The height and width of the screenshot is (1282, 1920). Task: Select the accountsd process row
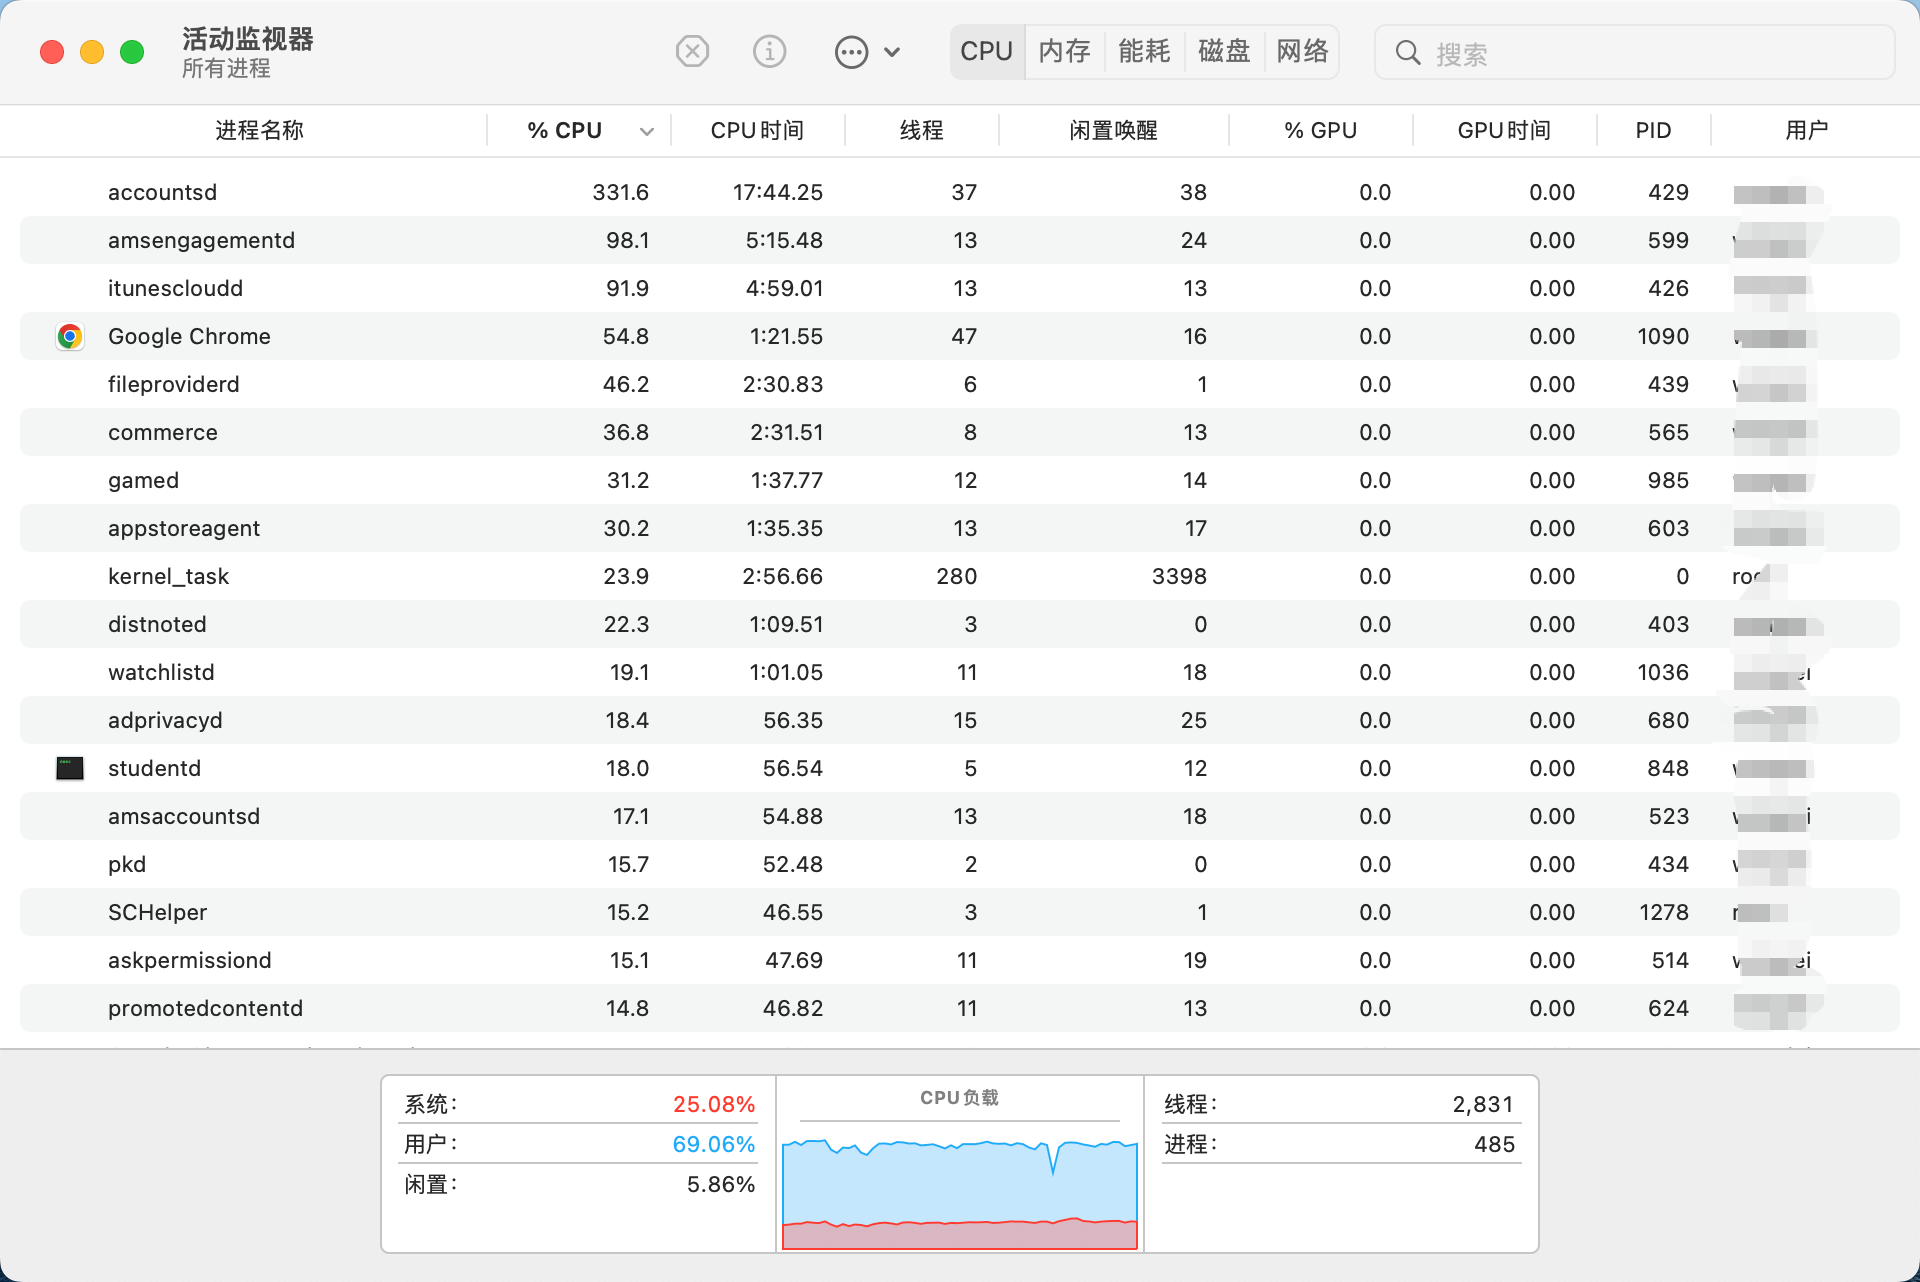(162, 192)
